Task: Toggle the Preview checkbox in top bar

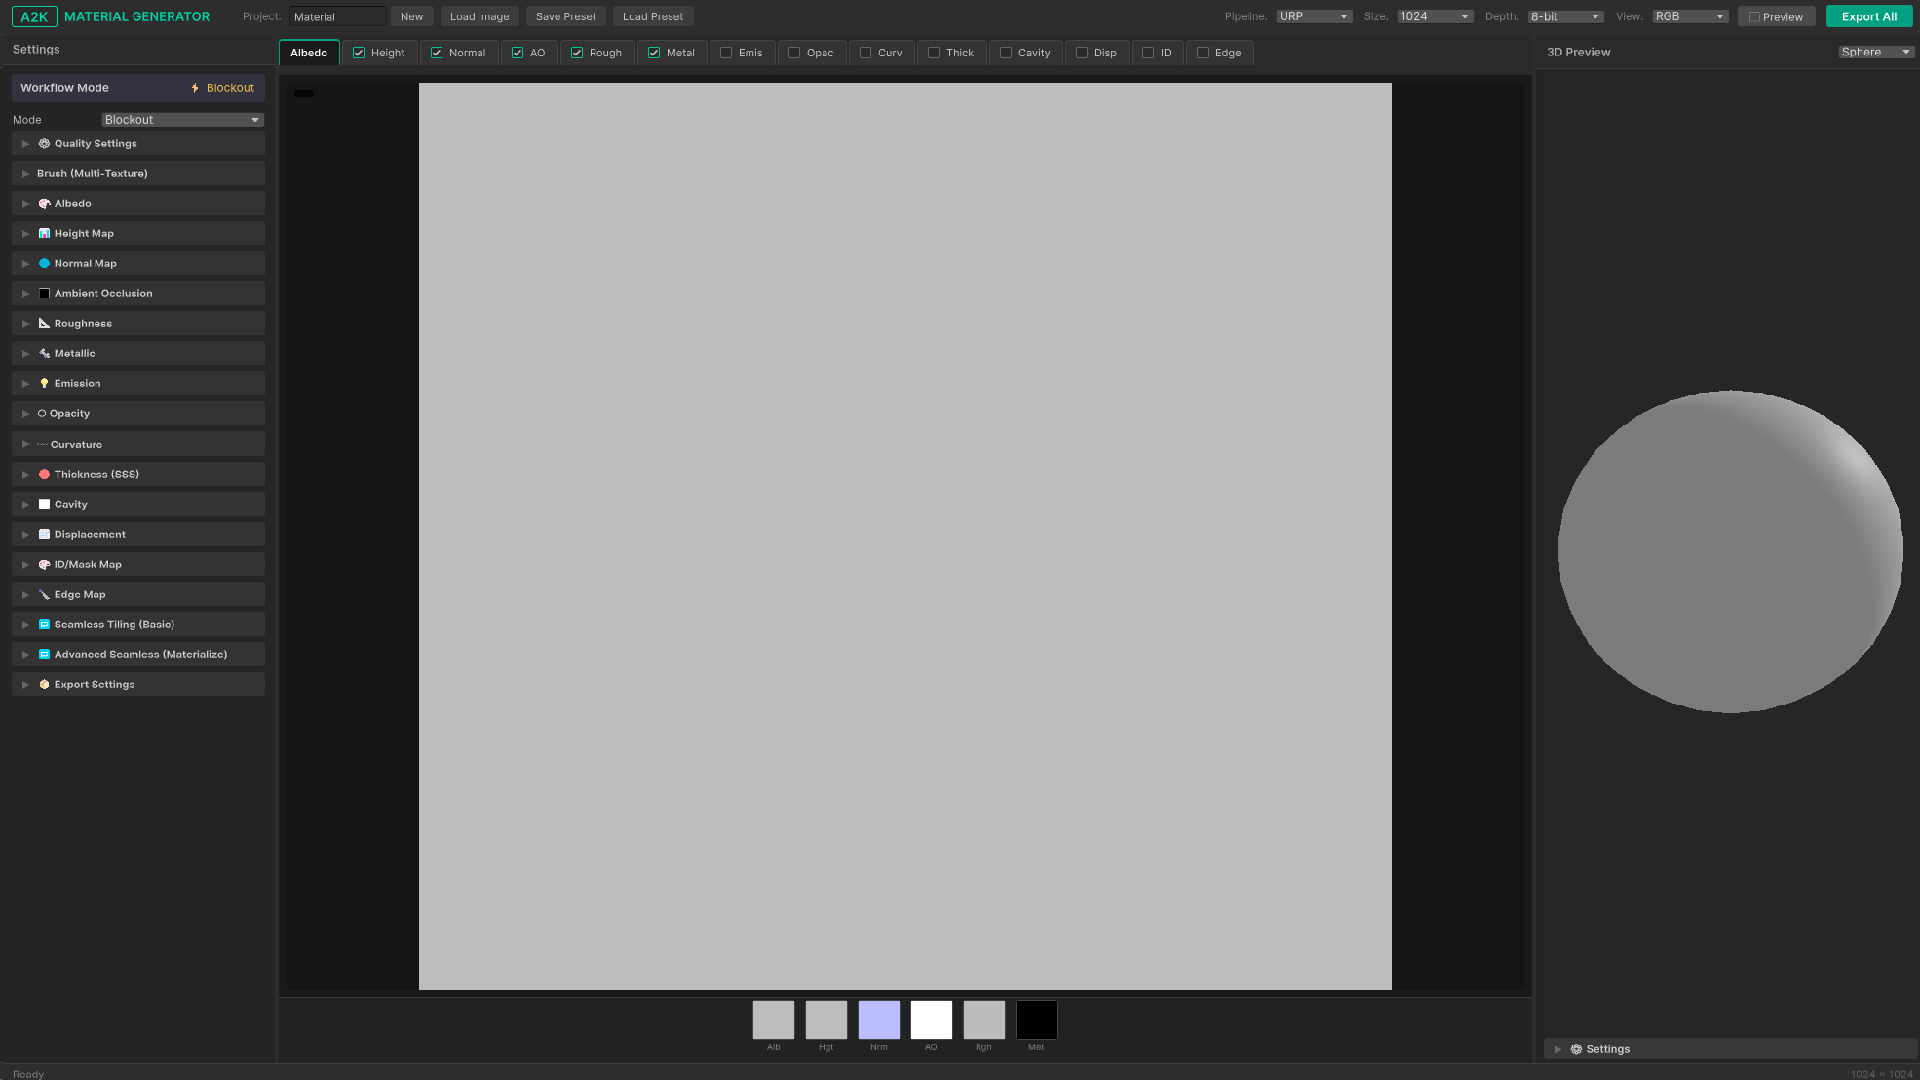Action: tap(1754, 17)
